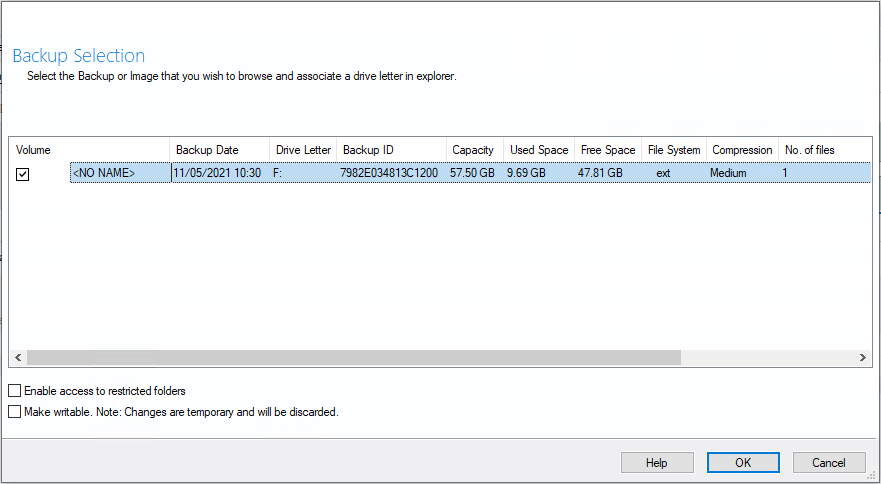Click the Compression column header

coord(742,150)
